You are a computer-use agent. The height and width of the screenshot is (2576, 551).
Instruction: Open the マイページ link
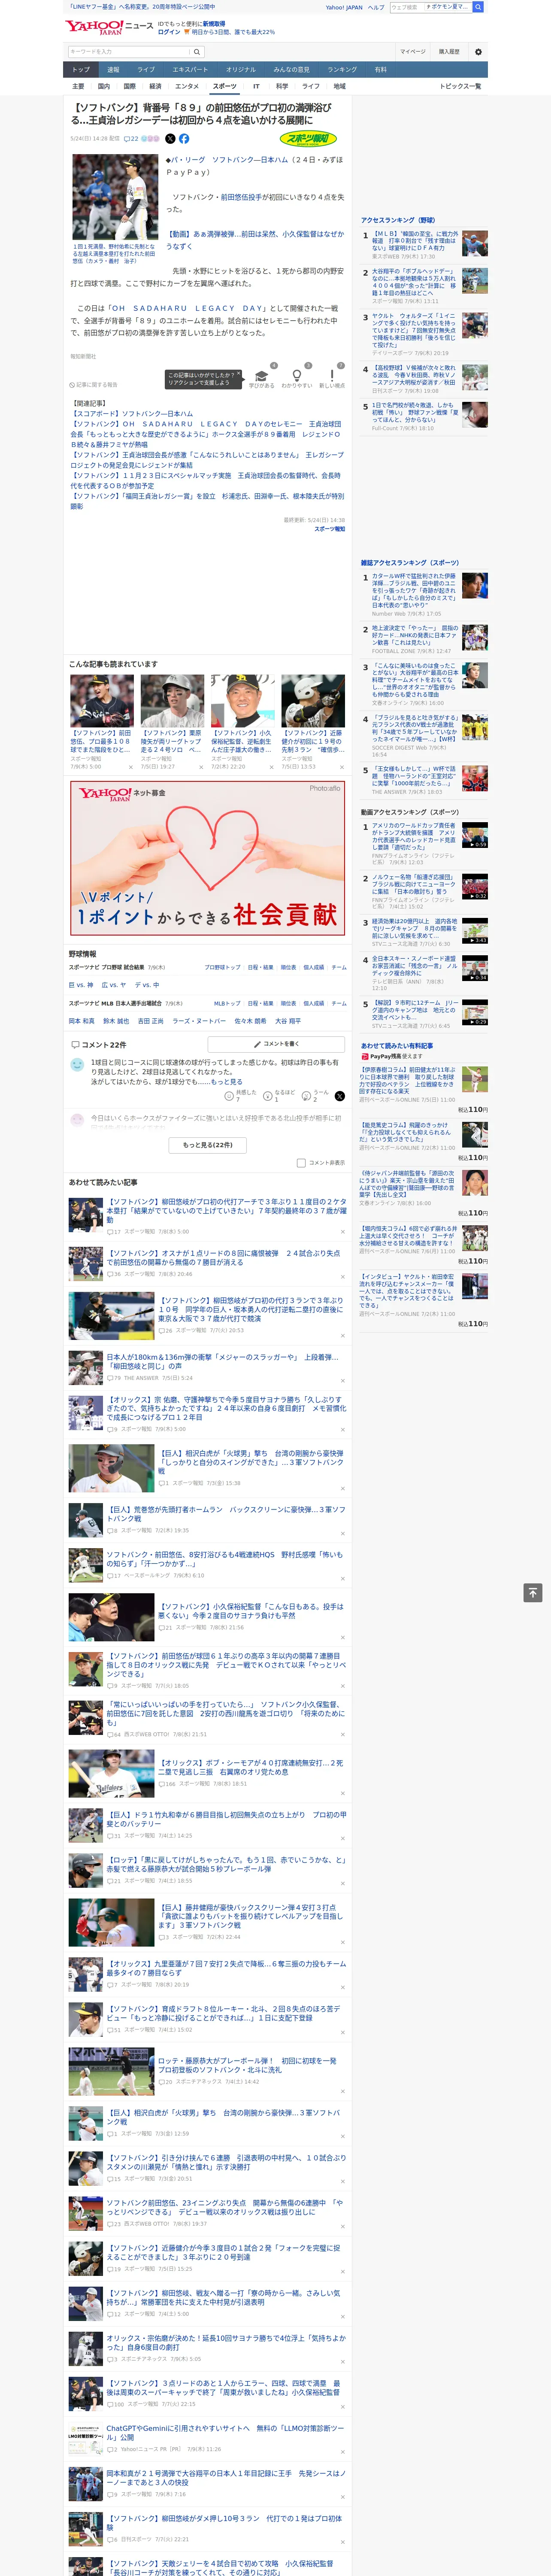[x=413, y=52]
